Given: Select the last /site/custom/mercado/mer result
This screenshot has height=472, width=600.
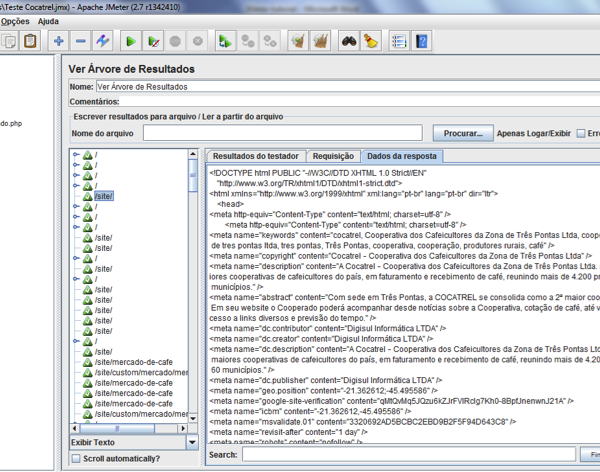Looking at the screenshot, I should pyautogui.click(x=141, y=414).
